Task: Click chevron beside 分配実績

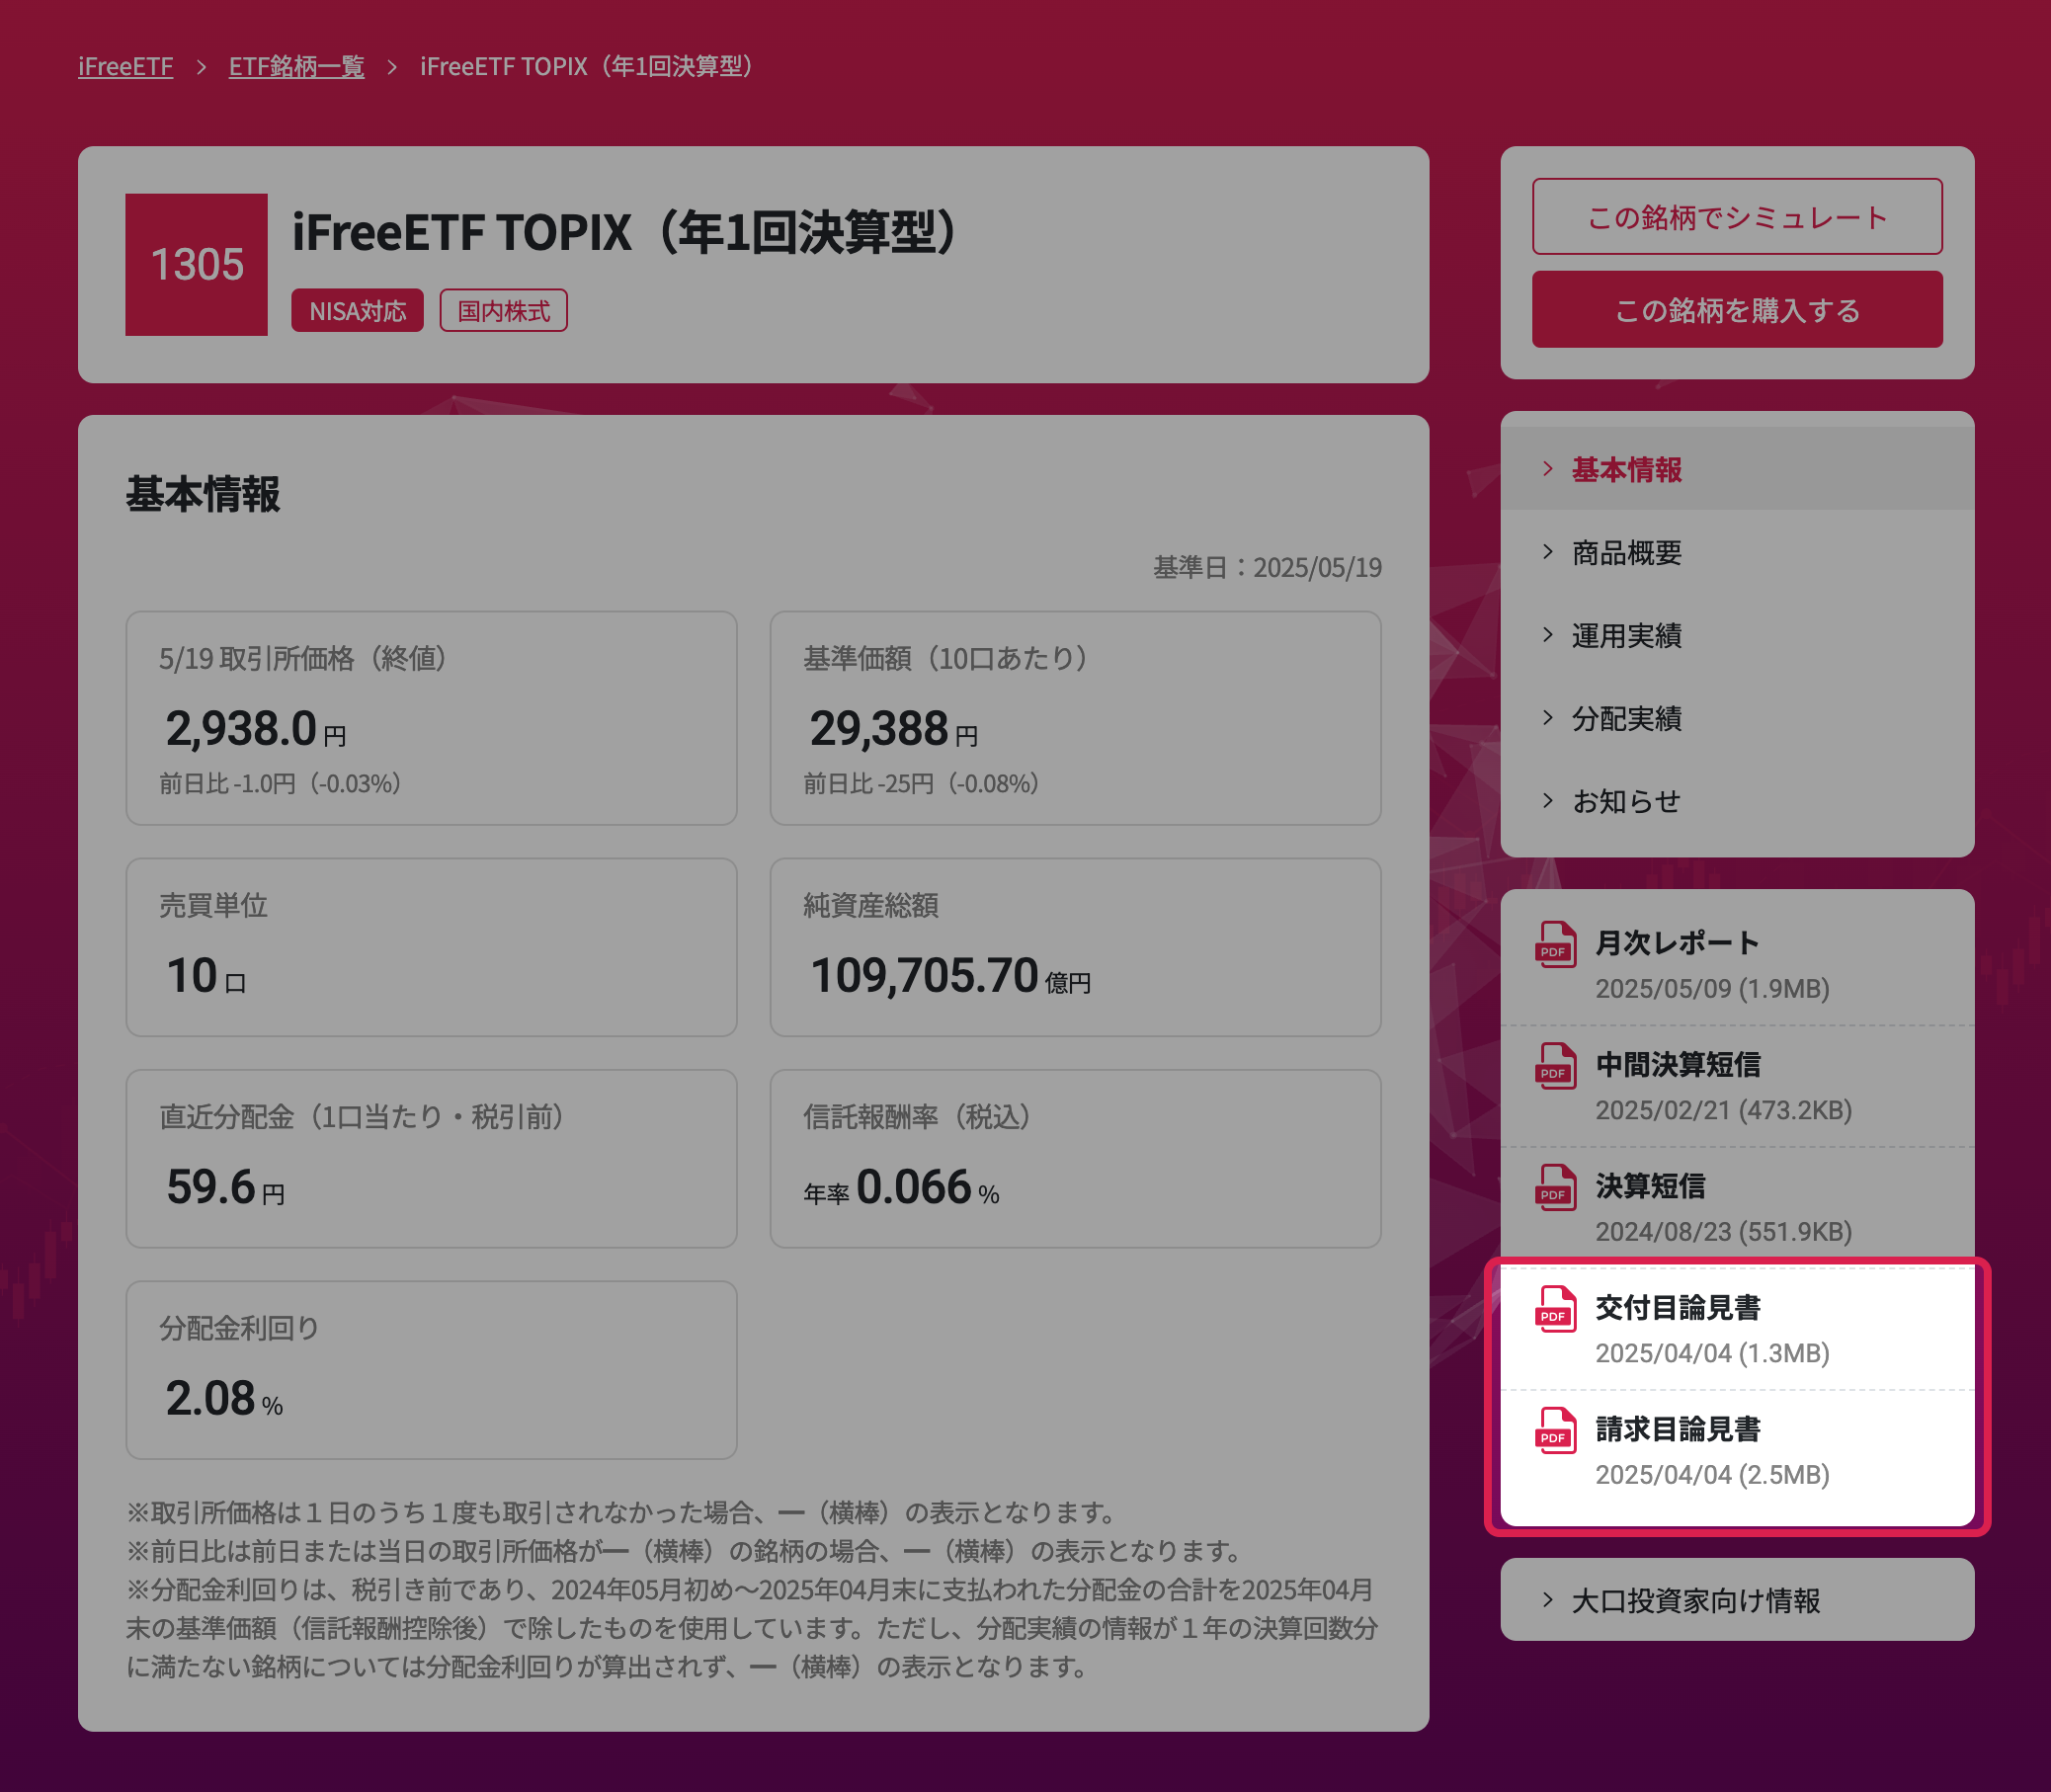Action: pos(1548,717)
